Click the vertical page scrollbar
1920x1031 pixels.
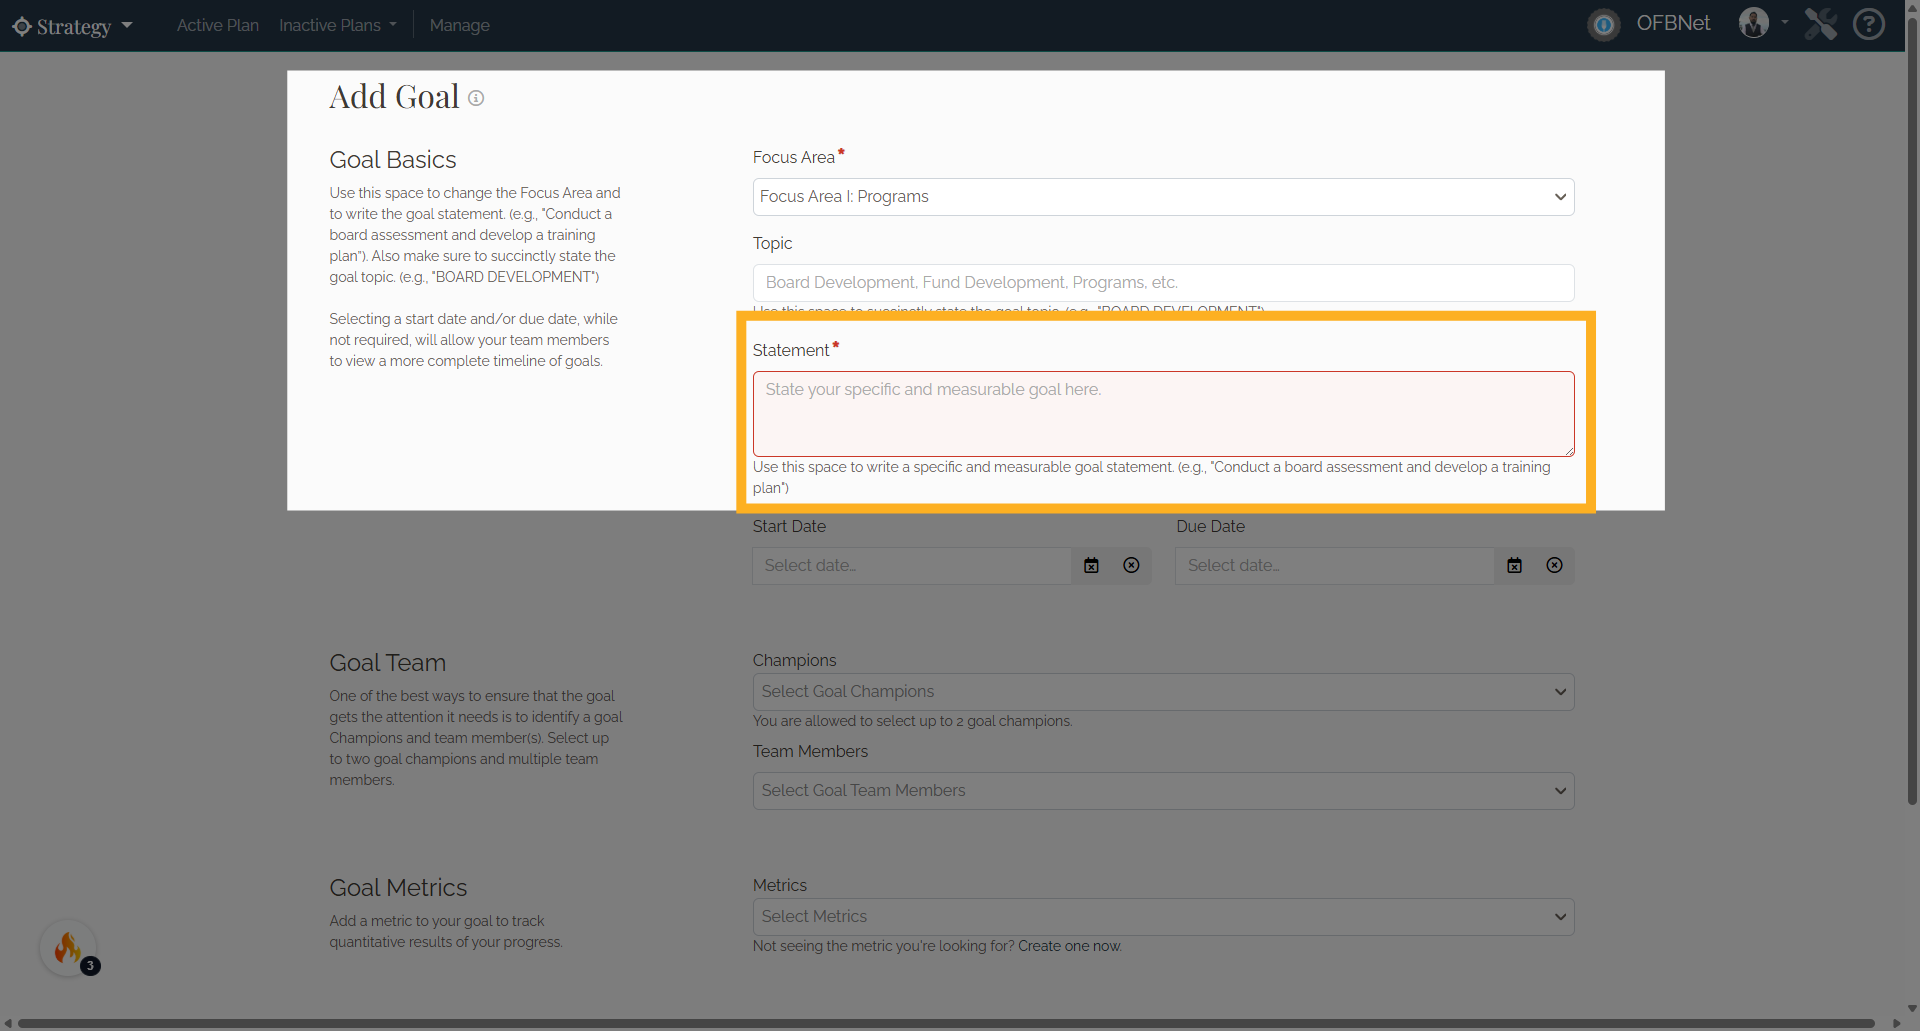[x=1912, y=410]
